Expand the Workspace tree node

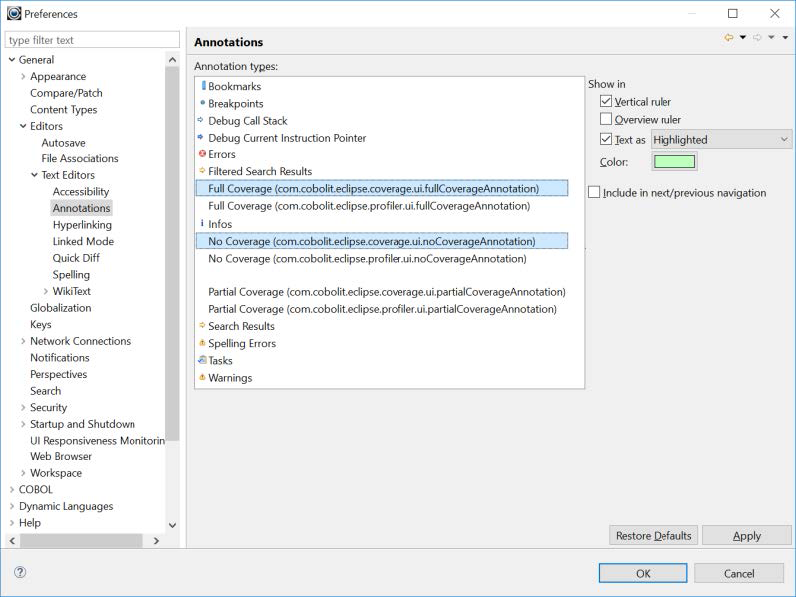coord(23,473)
